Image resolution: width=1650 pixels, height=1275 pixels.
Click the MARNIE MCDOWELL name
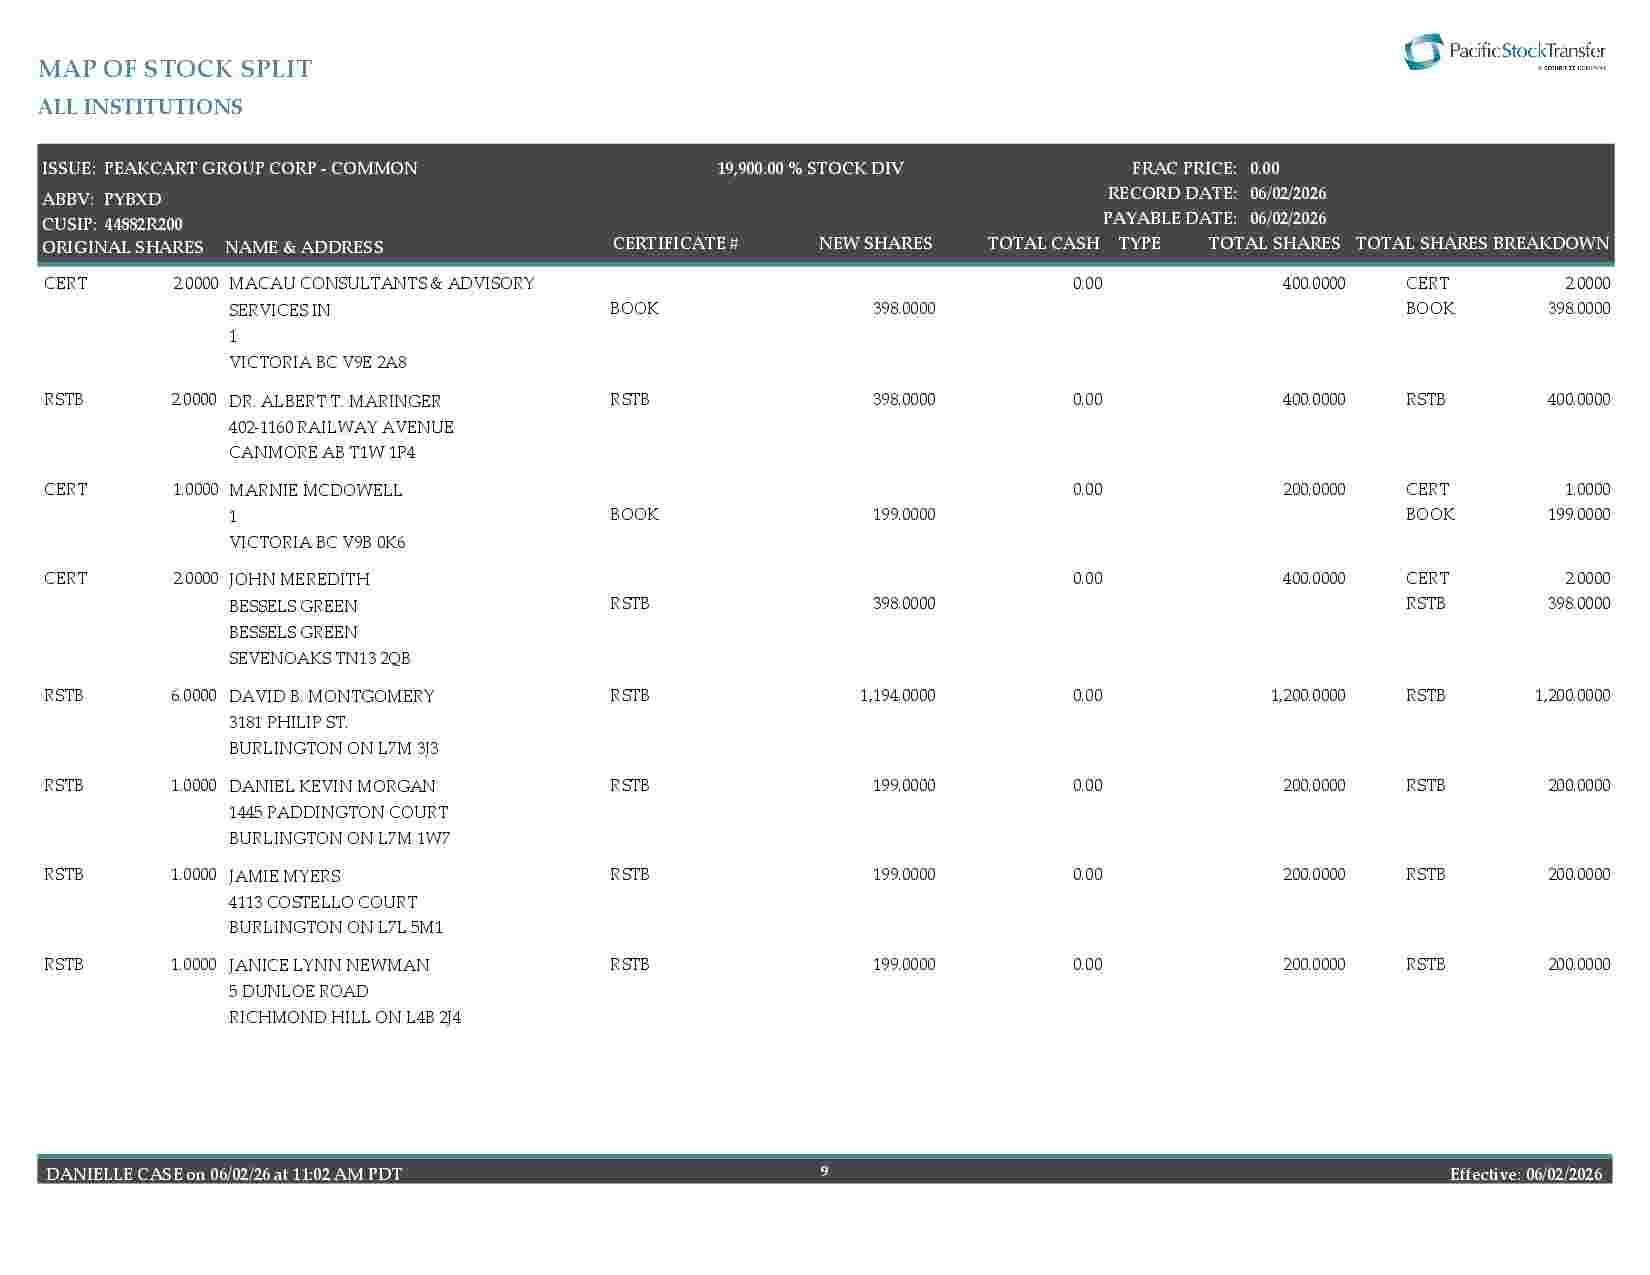click(316, 490)
